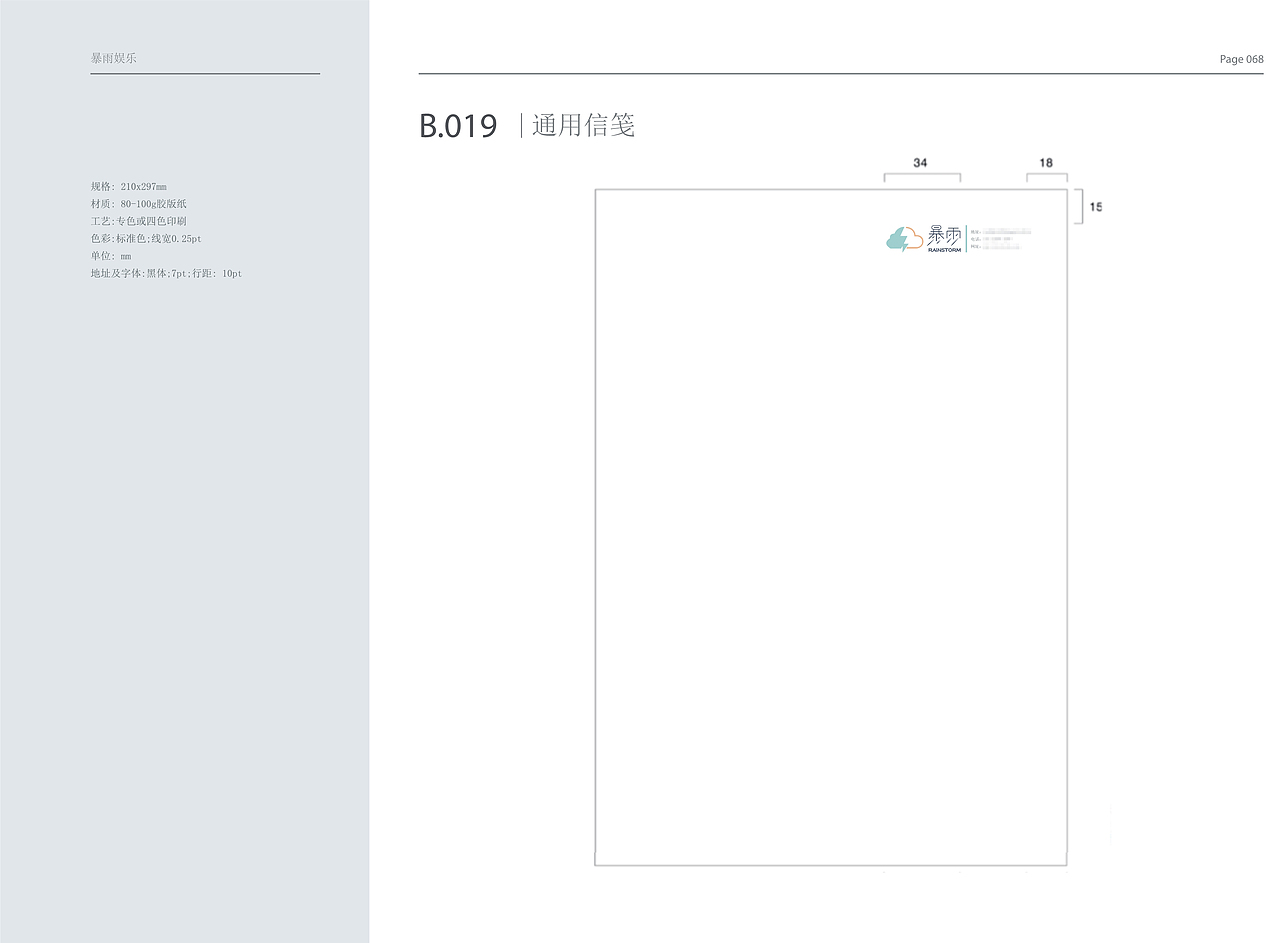This screenshot has width=1280, height=943.
Task: Click the 地址及字体:黑体;7pt;行距: 10pt line
Action: click(x=166, y=273)
